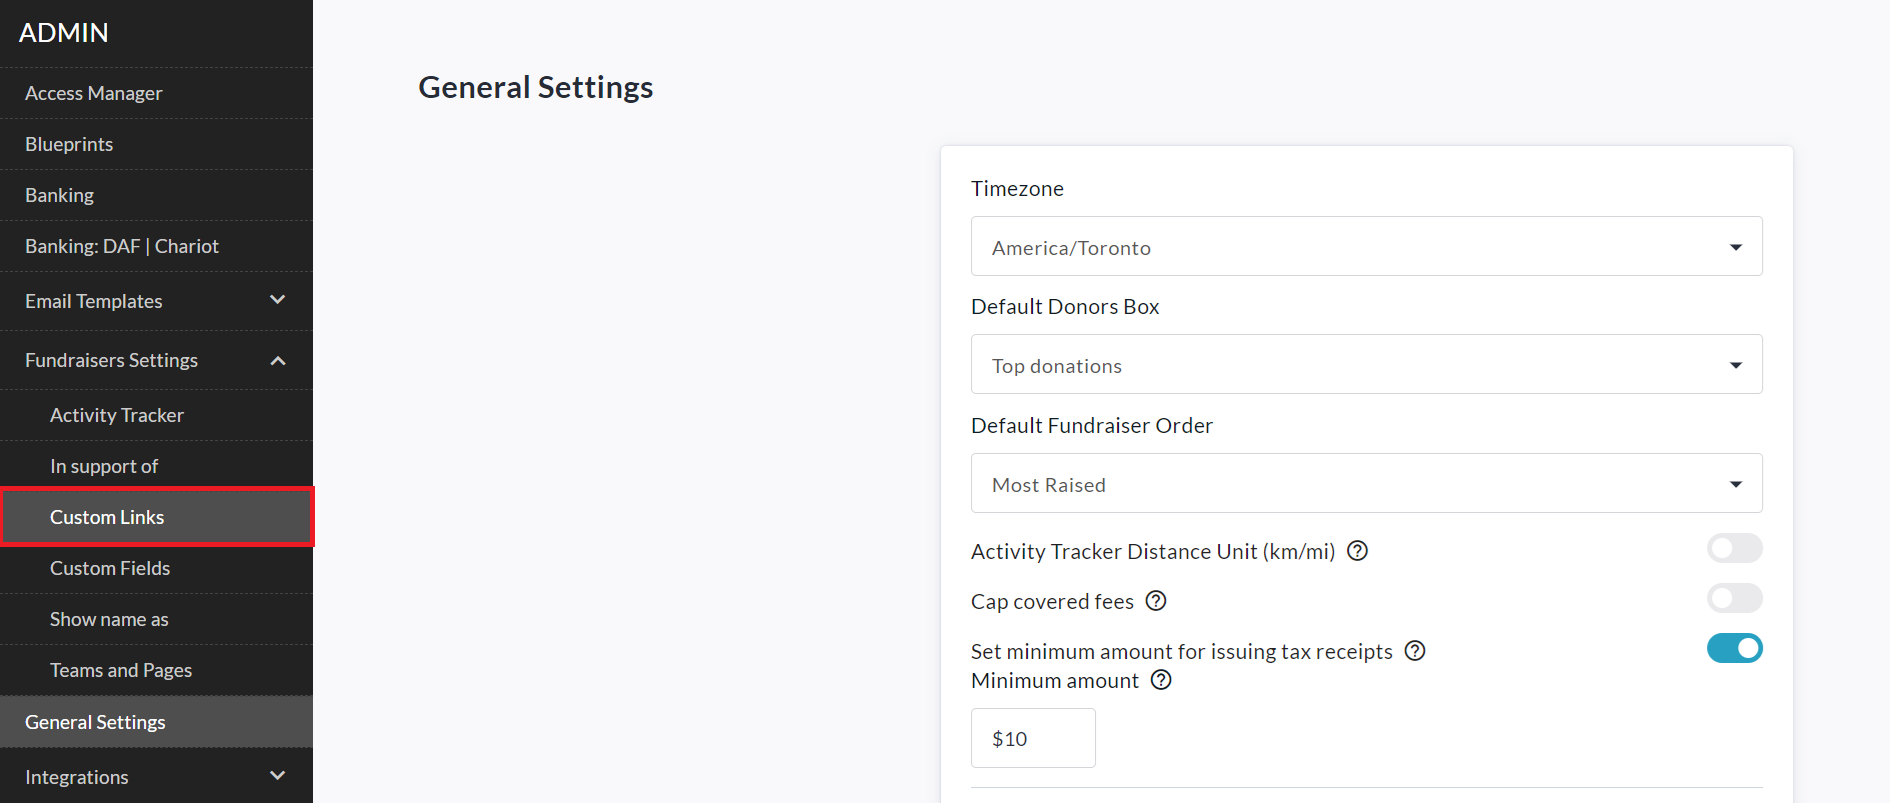This screenshot has width=1890, height=803.
Task: Click help icon beside Activity Tracker Distance Unit
Action: tap(1357, 551)
